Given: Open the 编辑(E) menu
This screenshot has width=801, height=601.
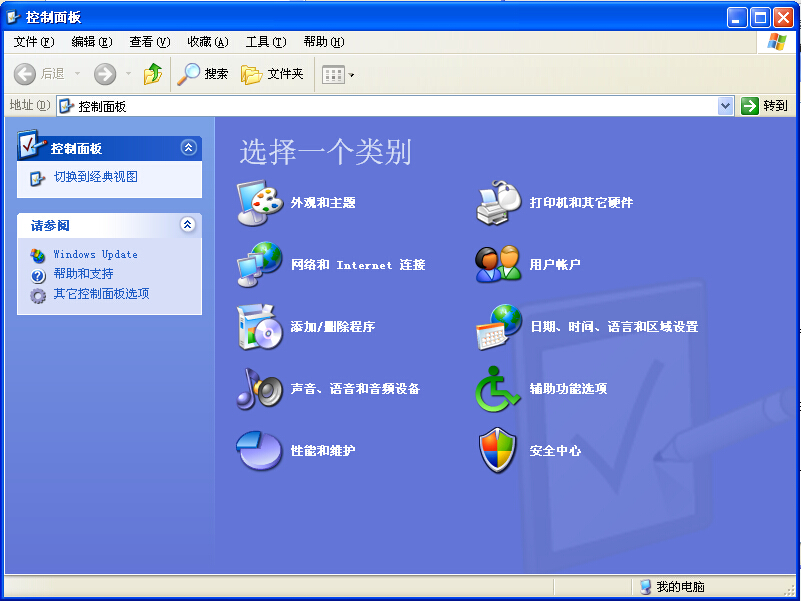Looking at the screenshot, I should 92,42.
